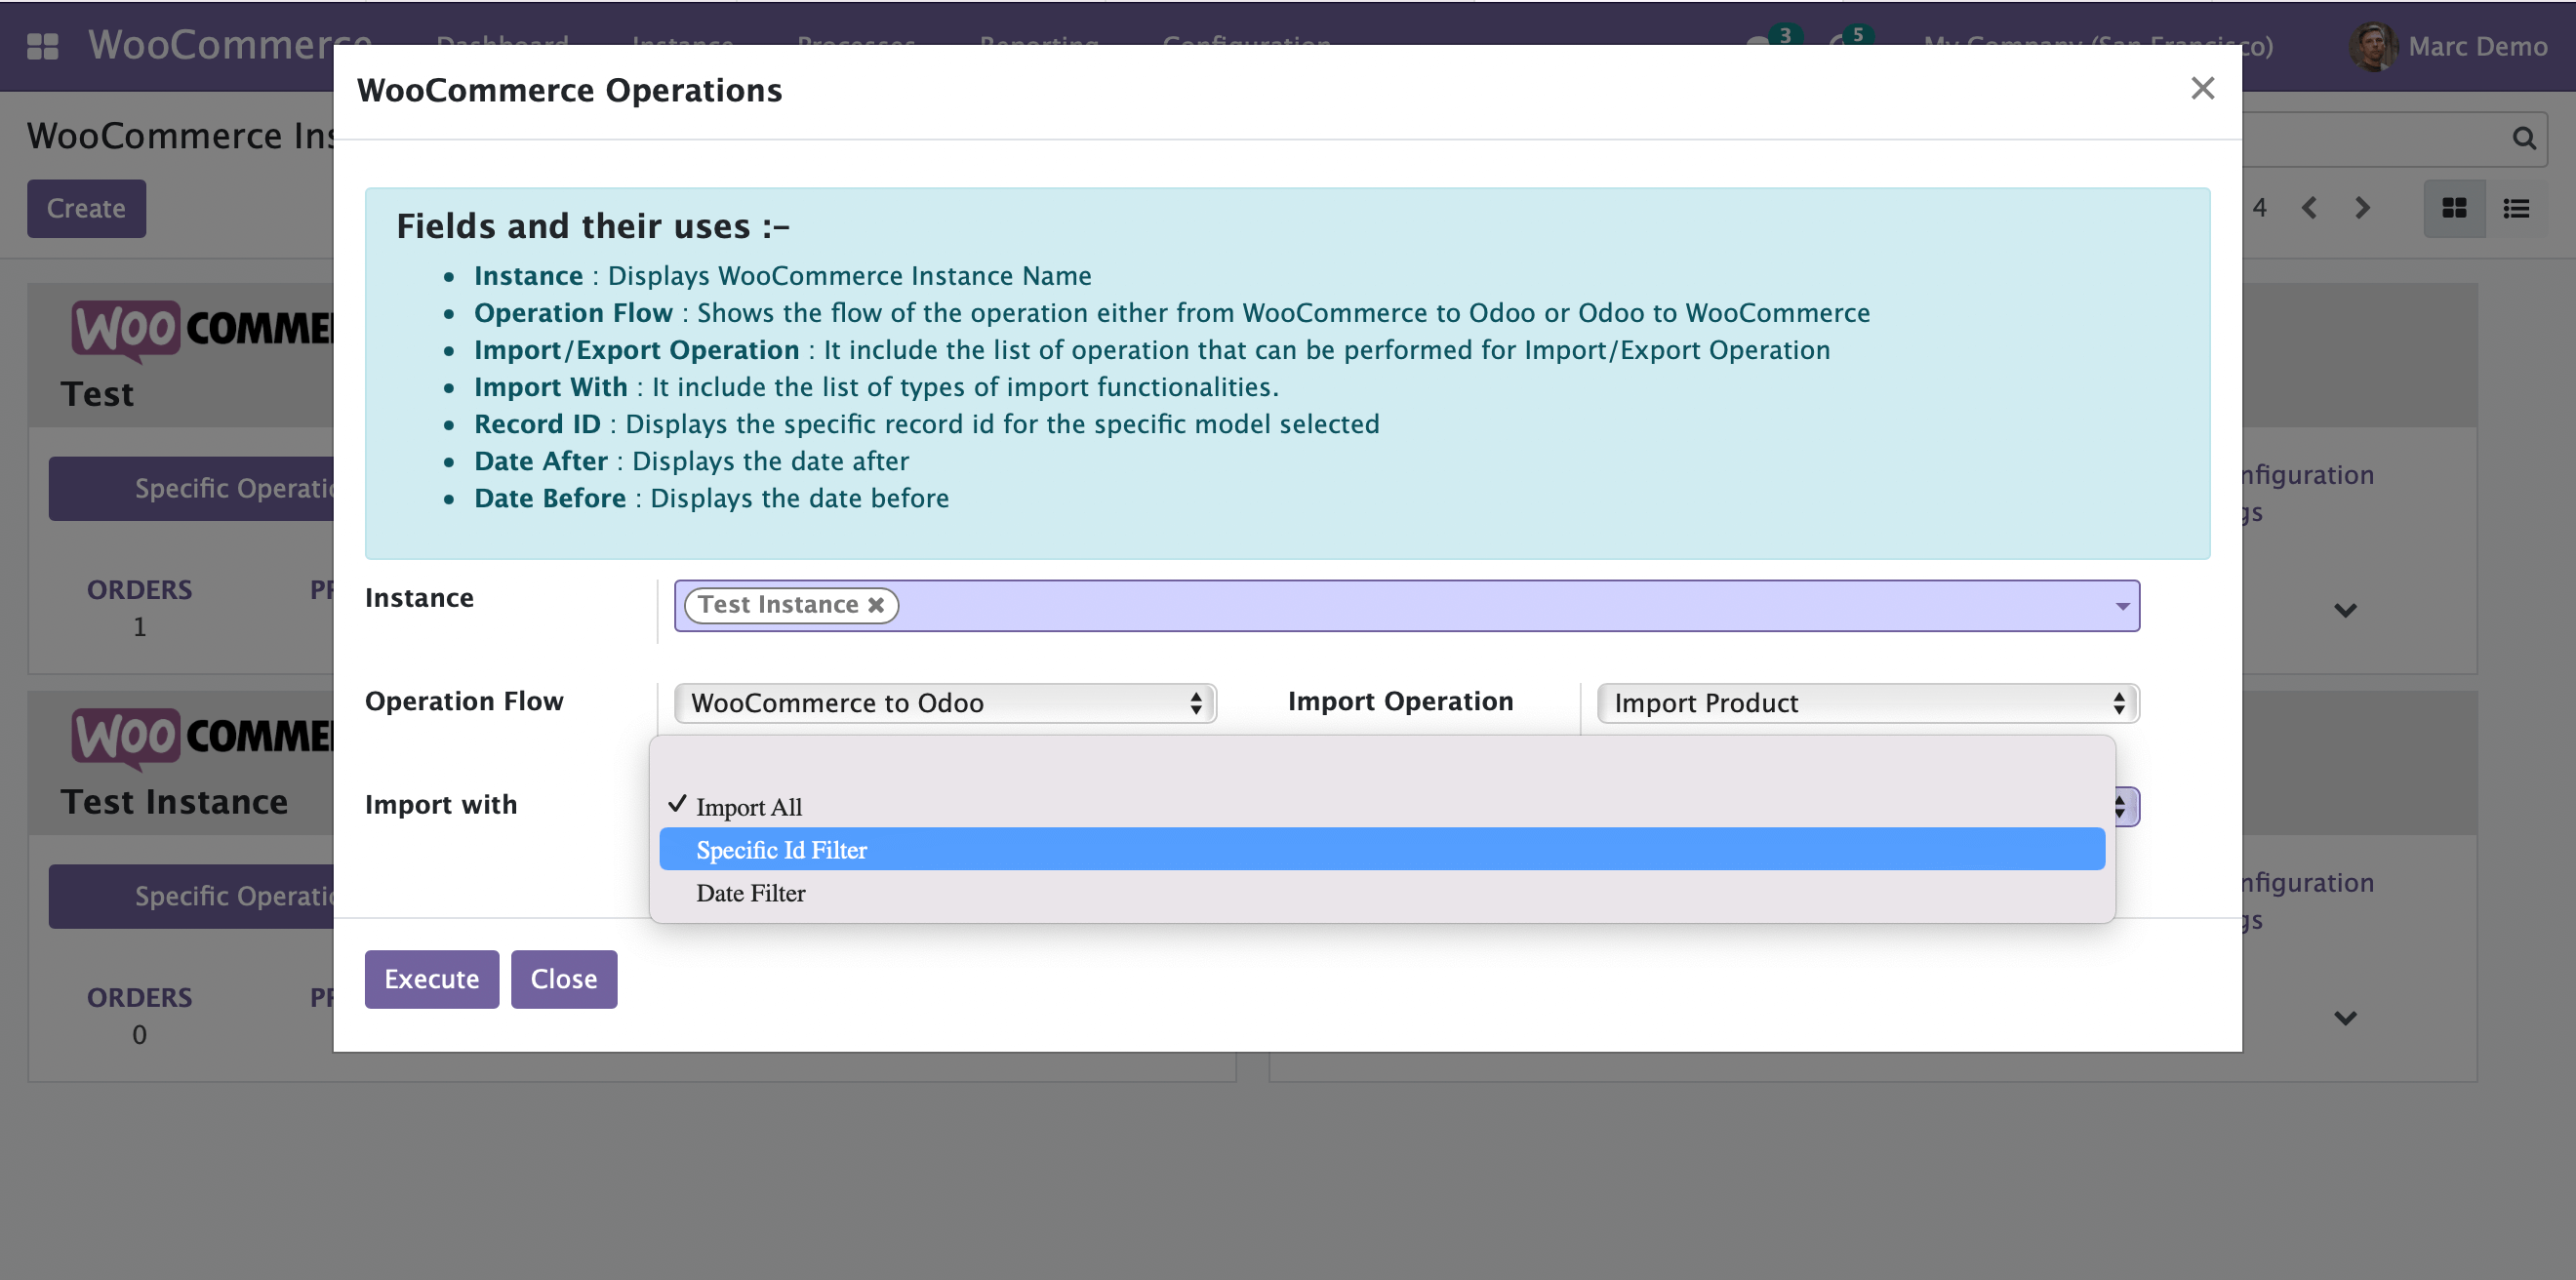2576x1280 pixels.
Task: Click the Create button
Action: (x=86, y=208)
